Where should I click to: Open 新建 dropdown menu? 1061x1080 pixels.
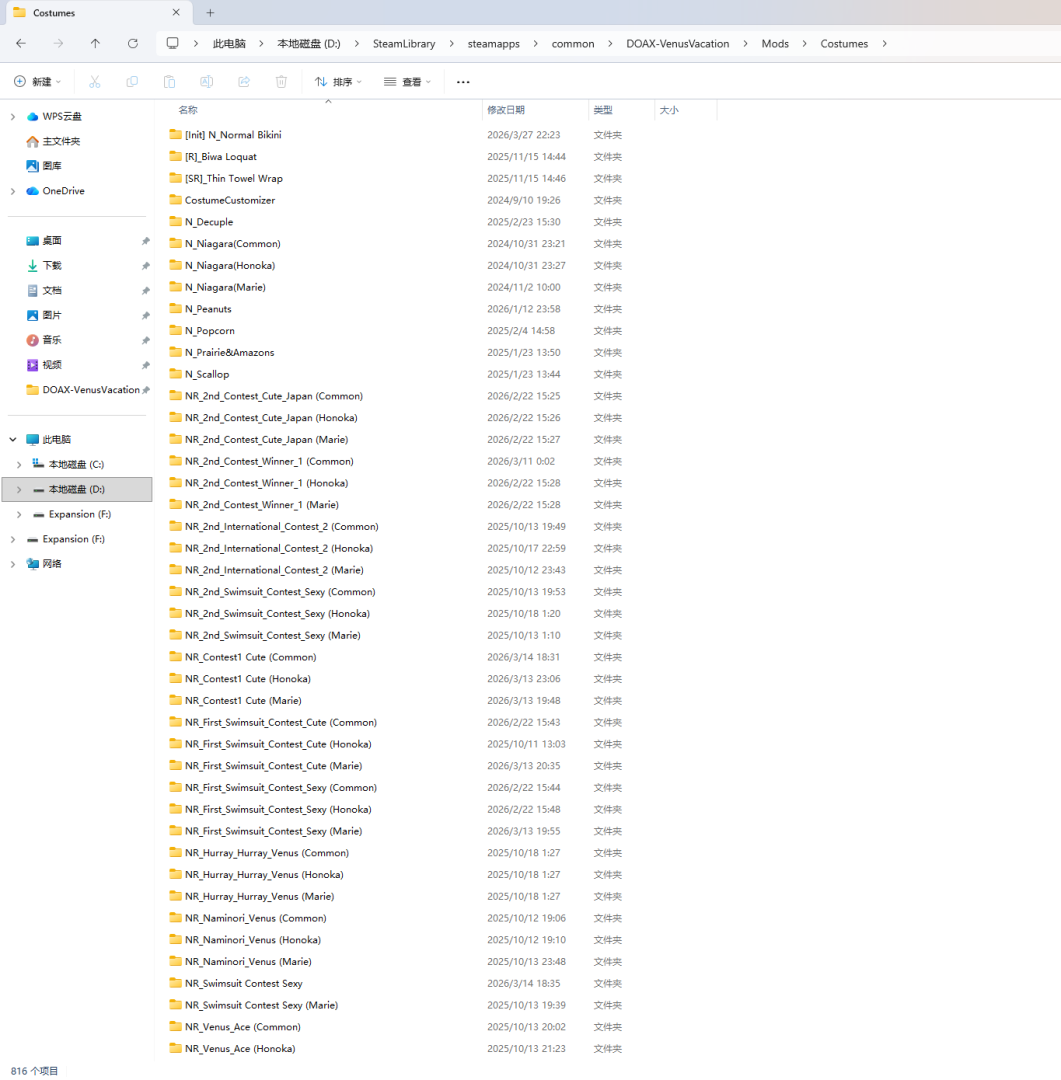38,82
